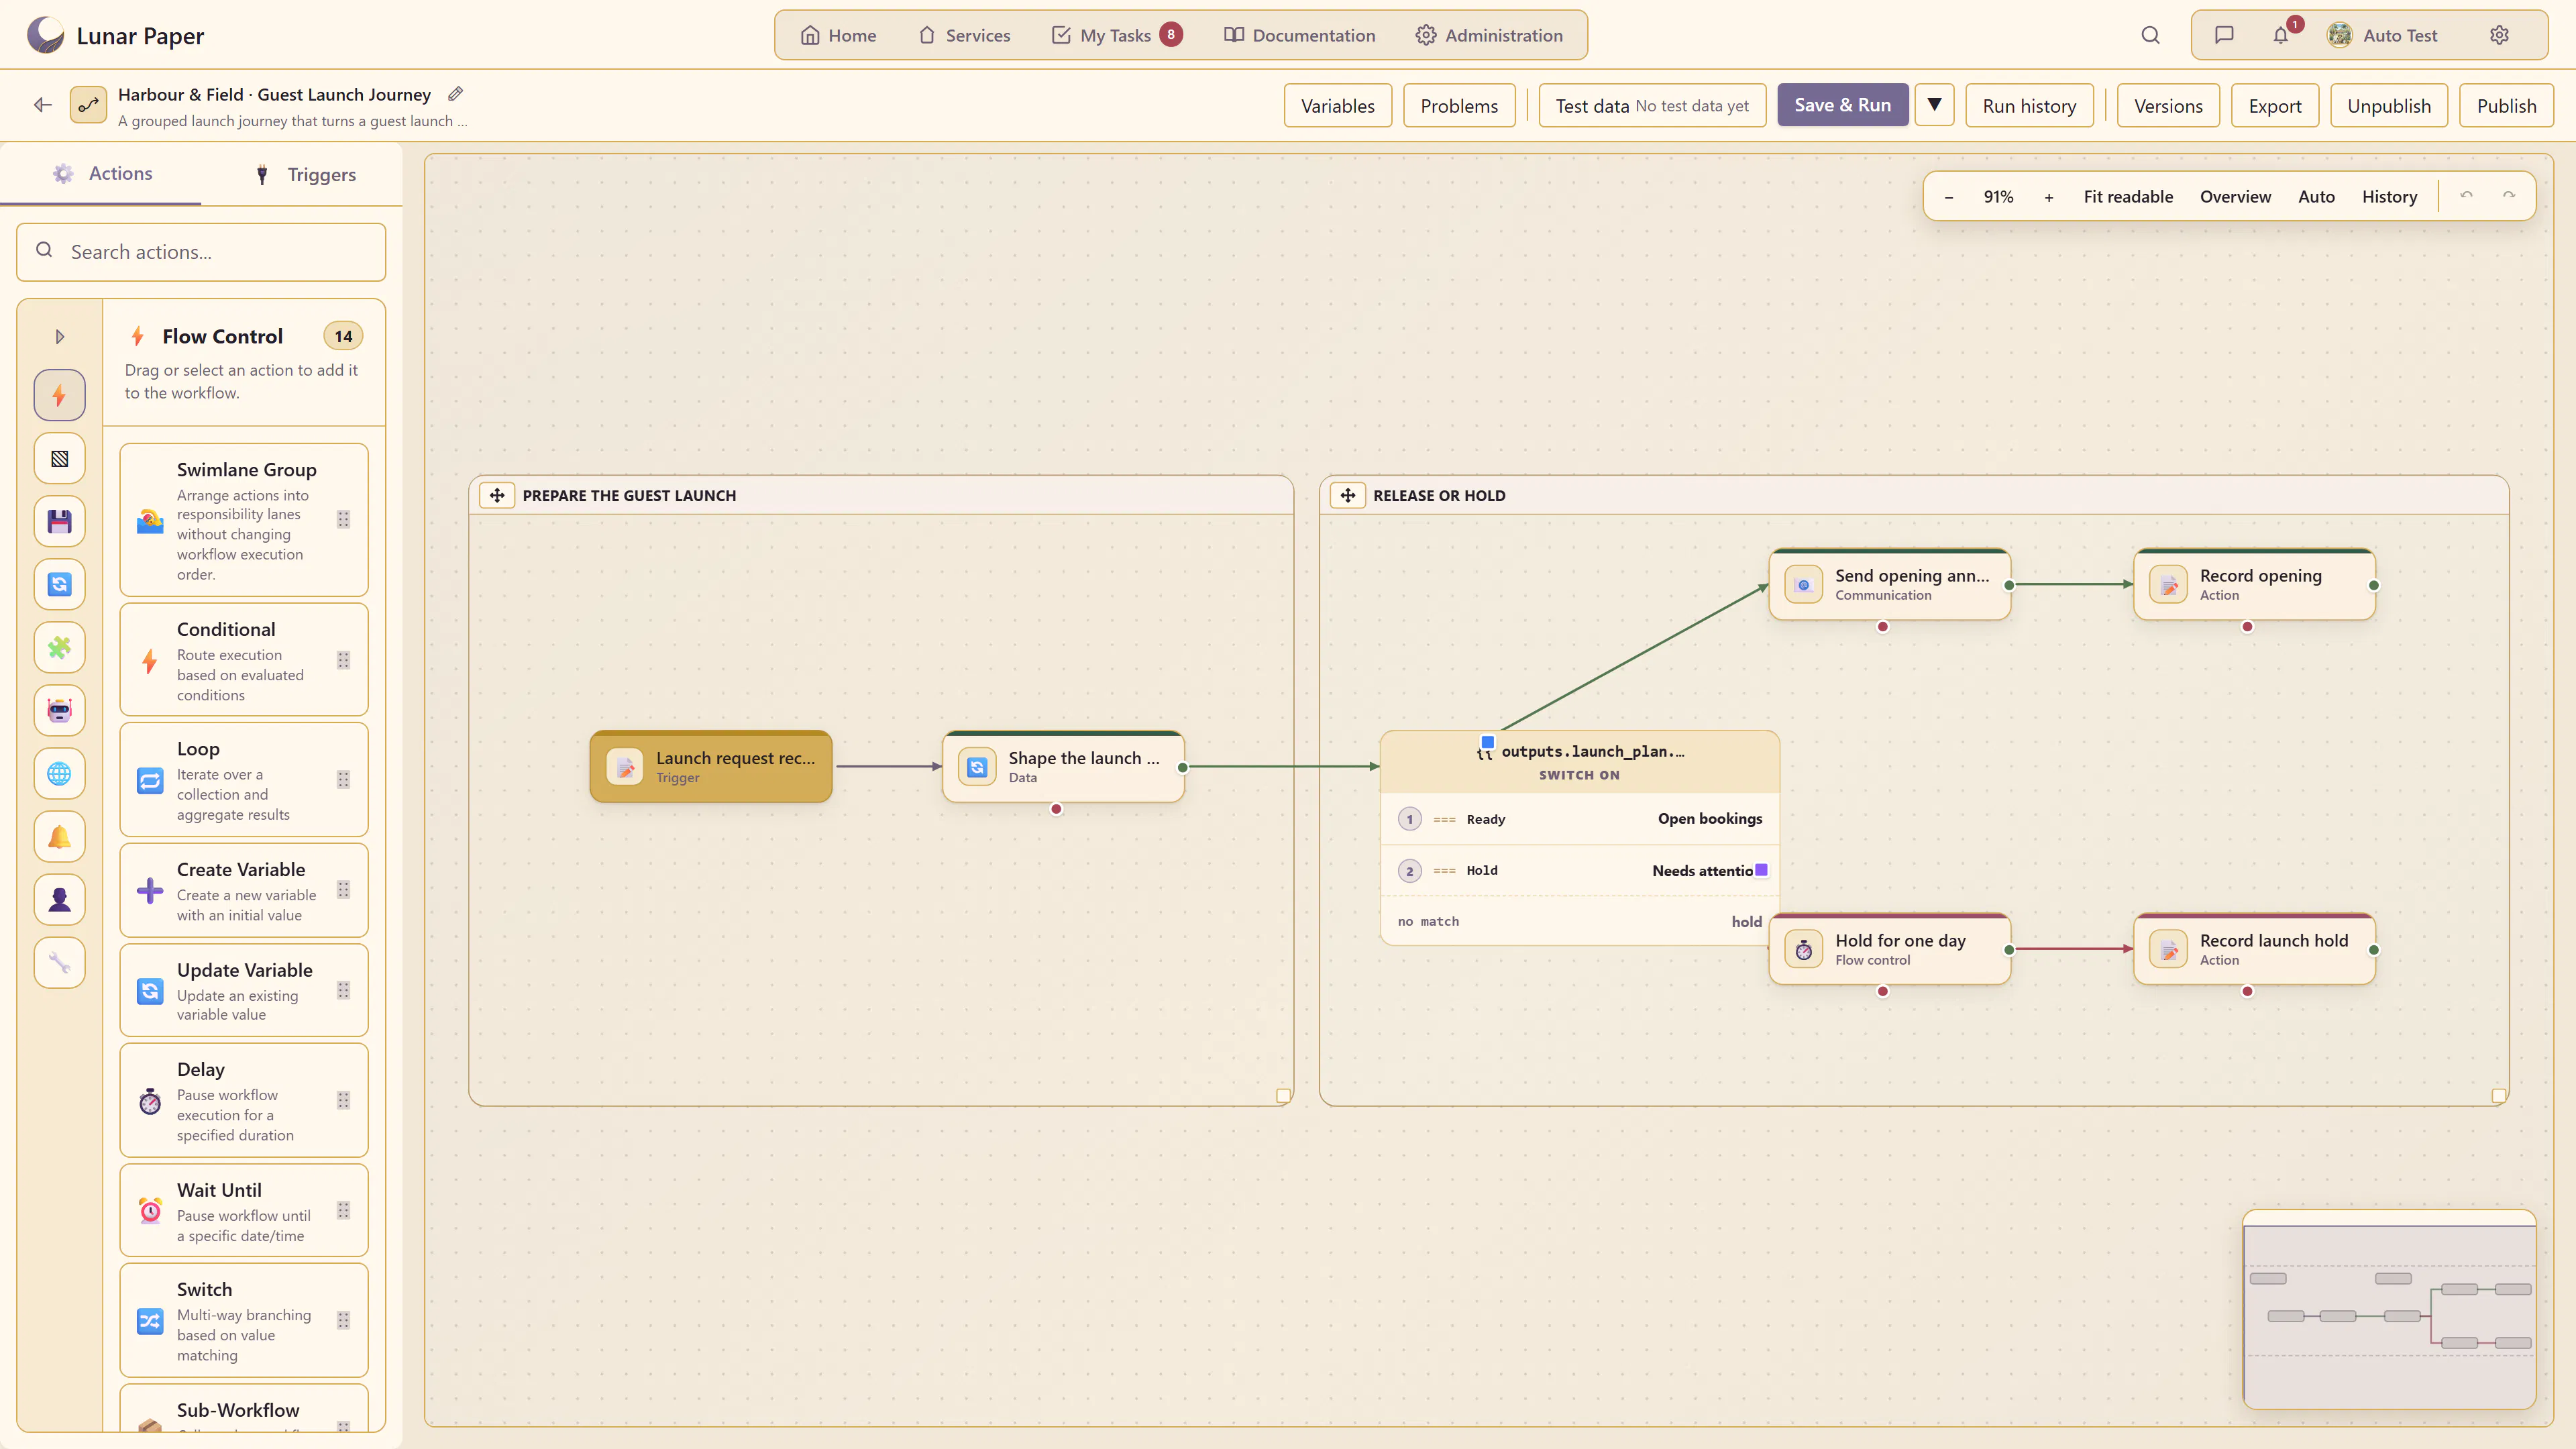2576x1449 pixels.
Task: Click the Save & Run button
Action: (x=1842, y=105)
